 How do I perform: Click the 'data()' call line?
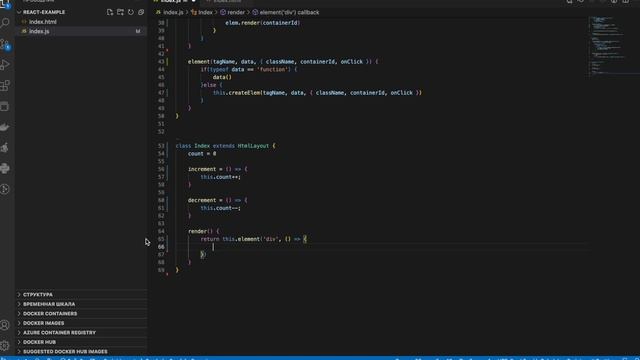[222, 77]
